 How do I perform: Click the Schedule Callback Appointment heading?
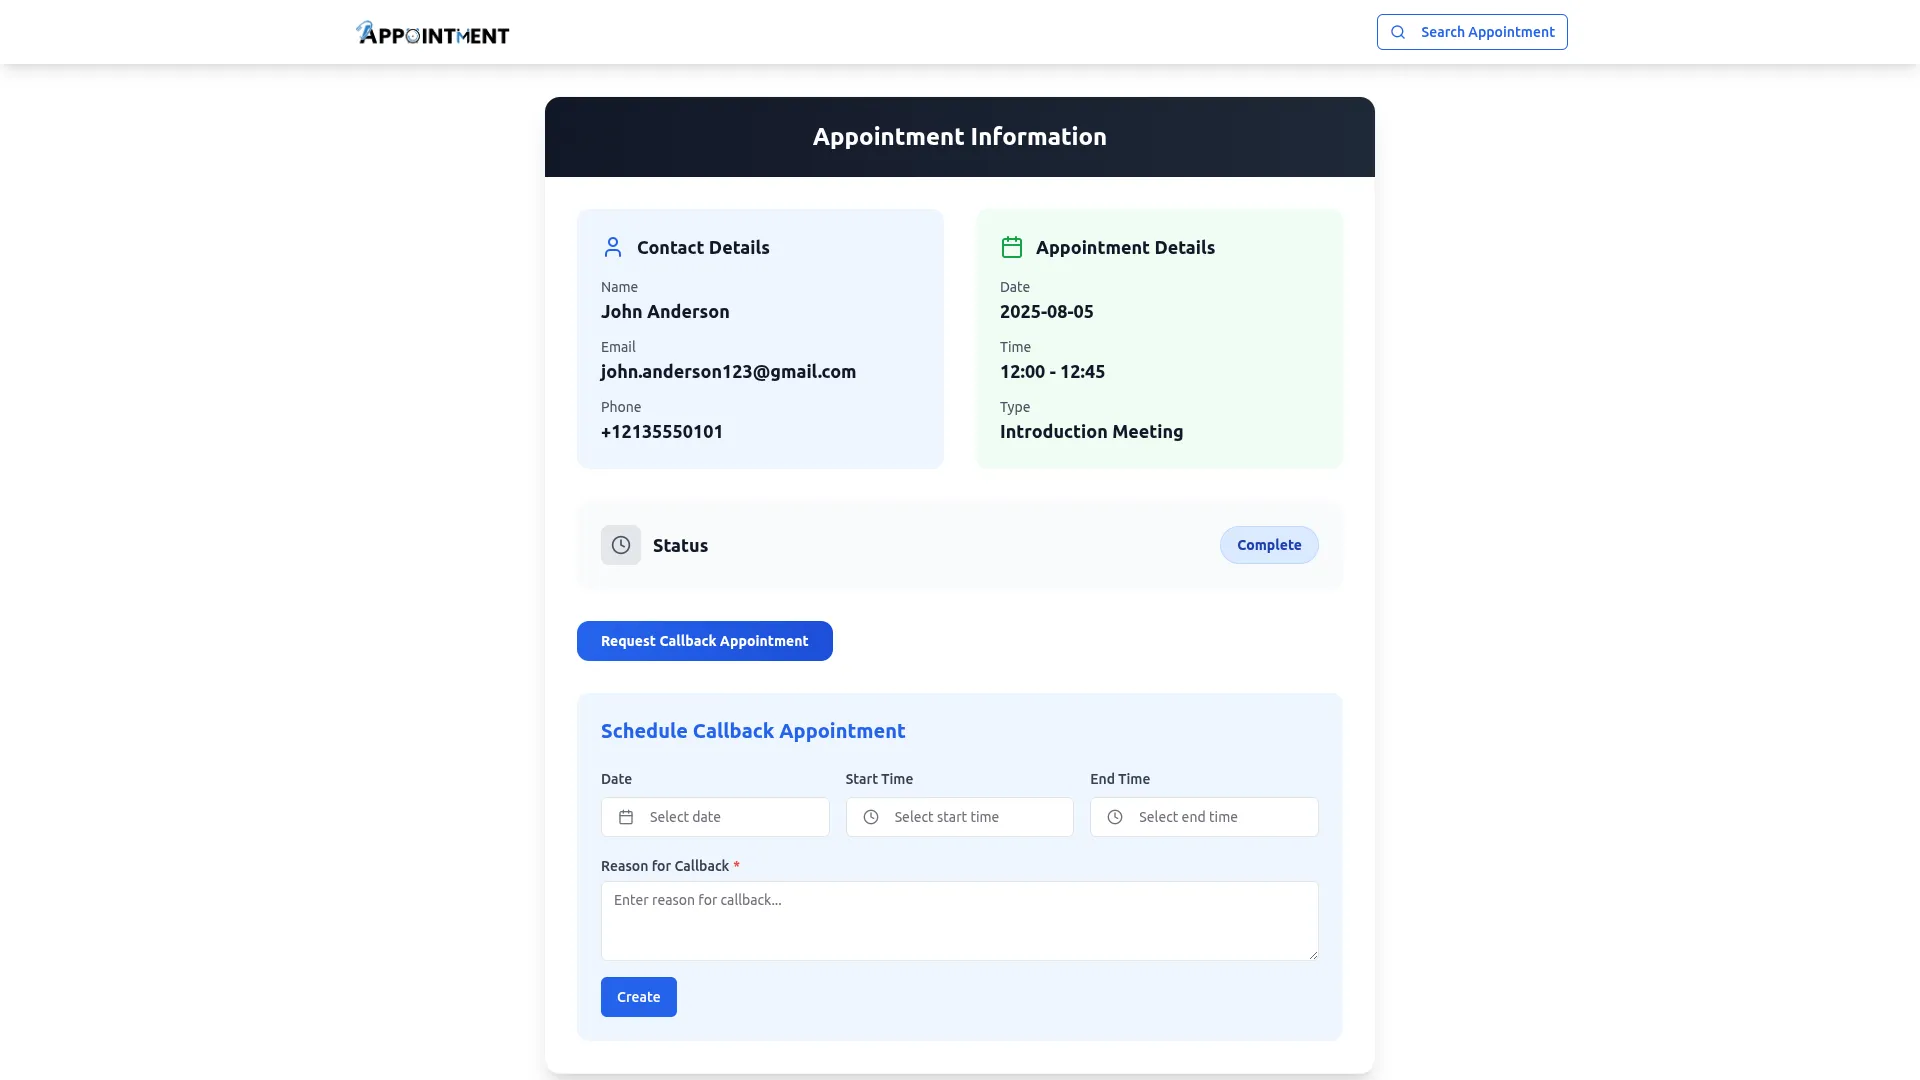[x=753, y=731]
